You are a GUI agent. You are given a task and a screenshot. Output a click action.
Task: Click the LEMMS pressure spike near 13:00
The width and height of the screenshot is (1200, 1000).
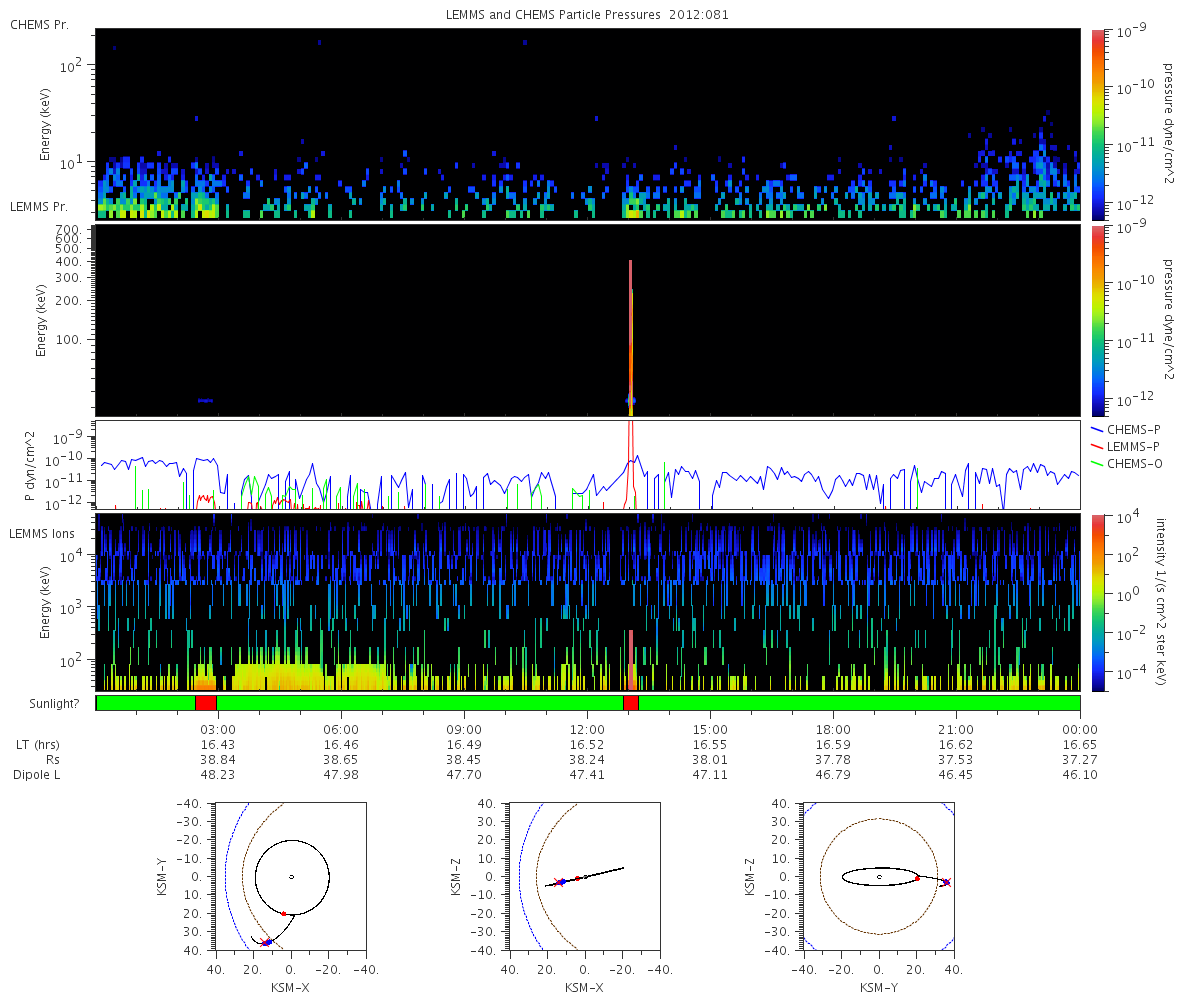point(631,335)
